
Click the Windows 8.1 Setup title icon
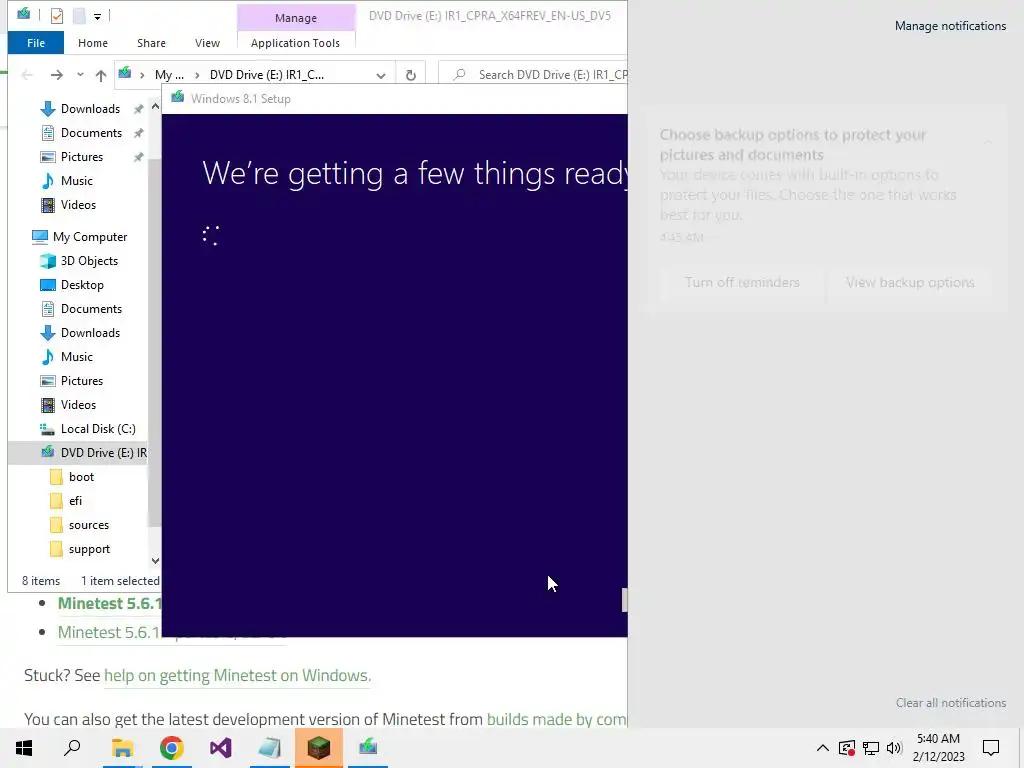click(178, 98)
